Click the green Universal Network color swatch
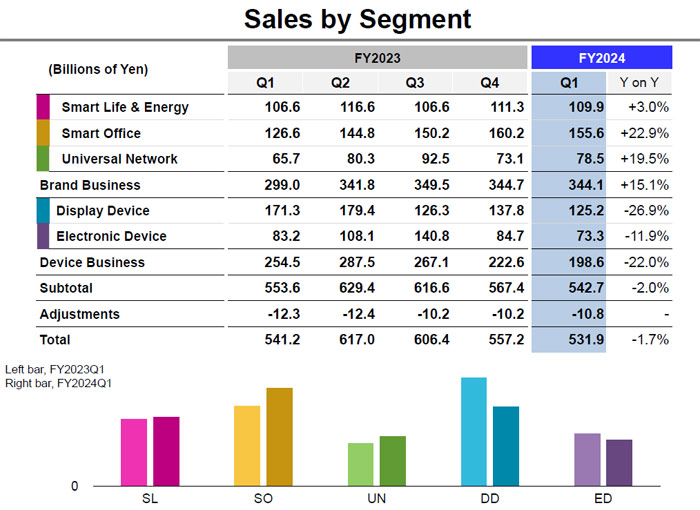Image resolution: width=700 pixels, height=510 pixels. tap(43, 159)
